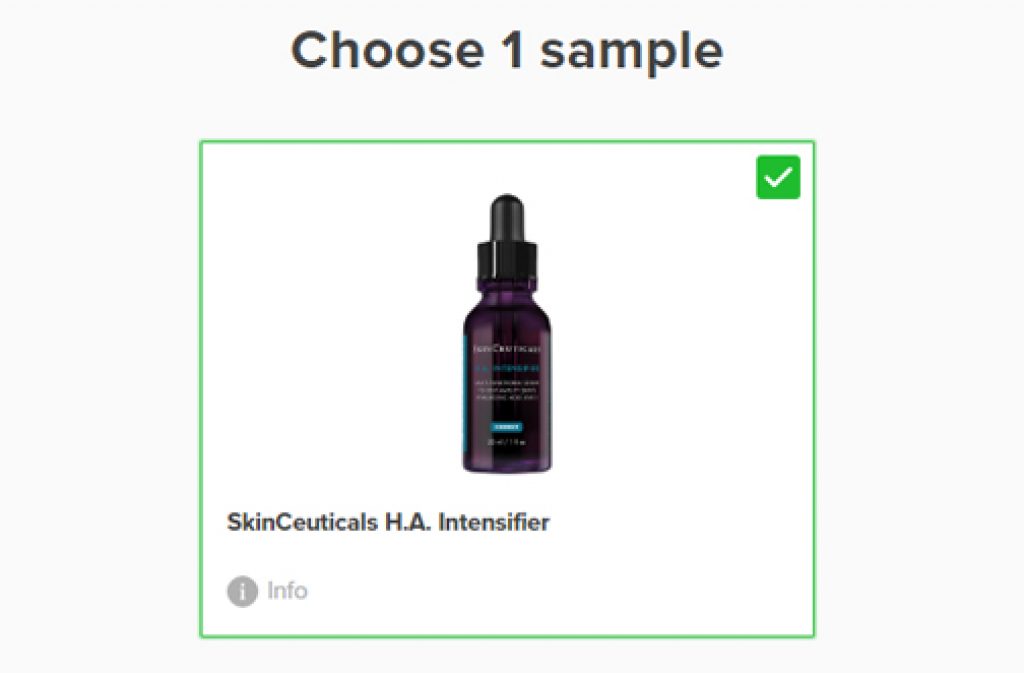Click the teal label badge on the bottle
Image resolution: width=1024 pixels, height=673 pixels.
506,427
